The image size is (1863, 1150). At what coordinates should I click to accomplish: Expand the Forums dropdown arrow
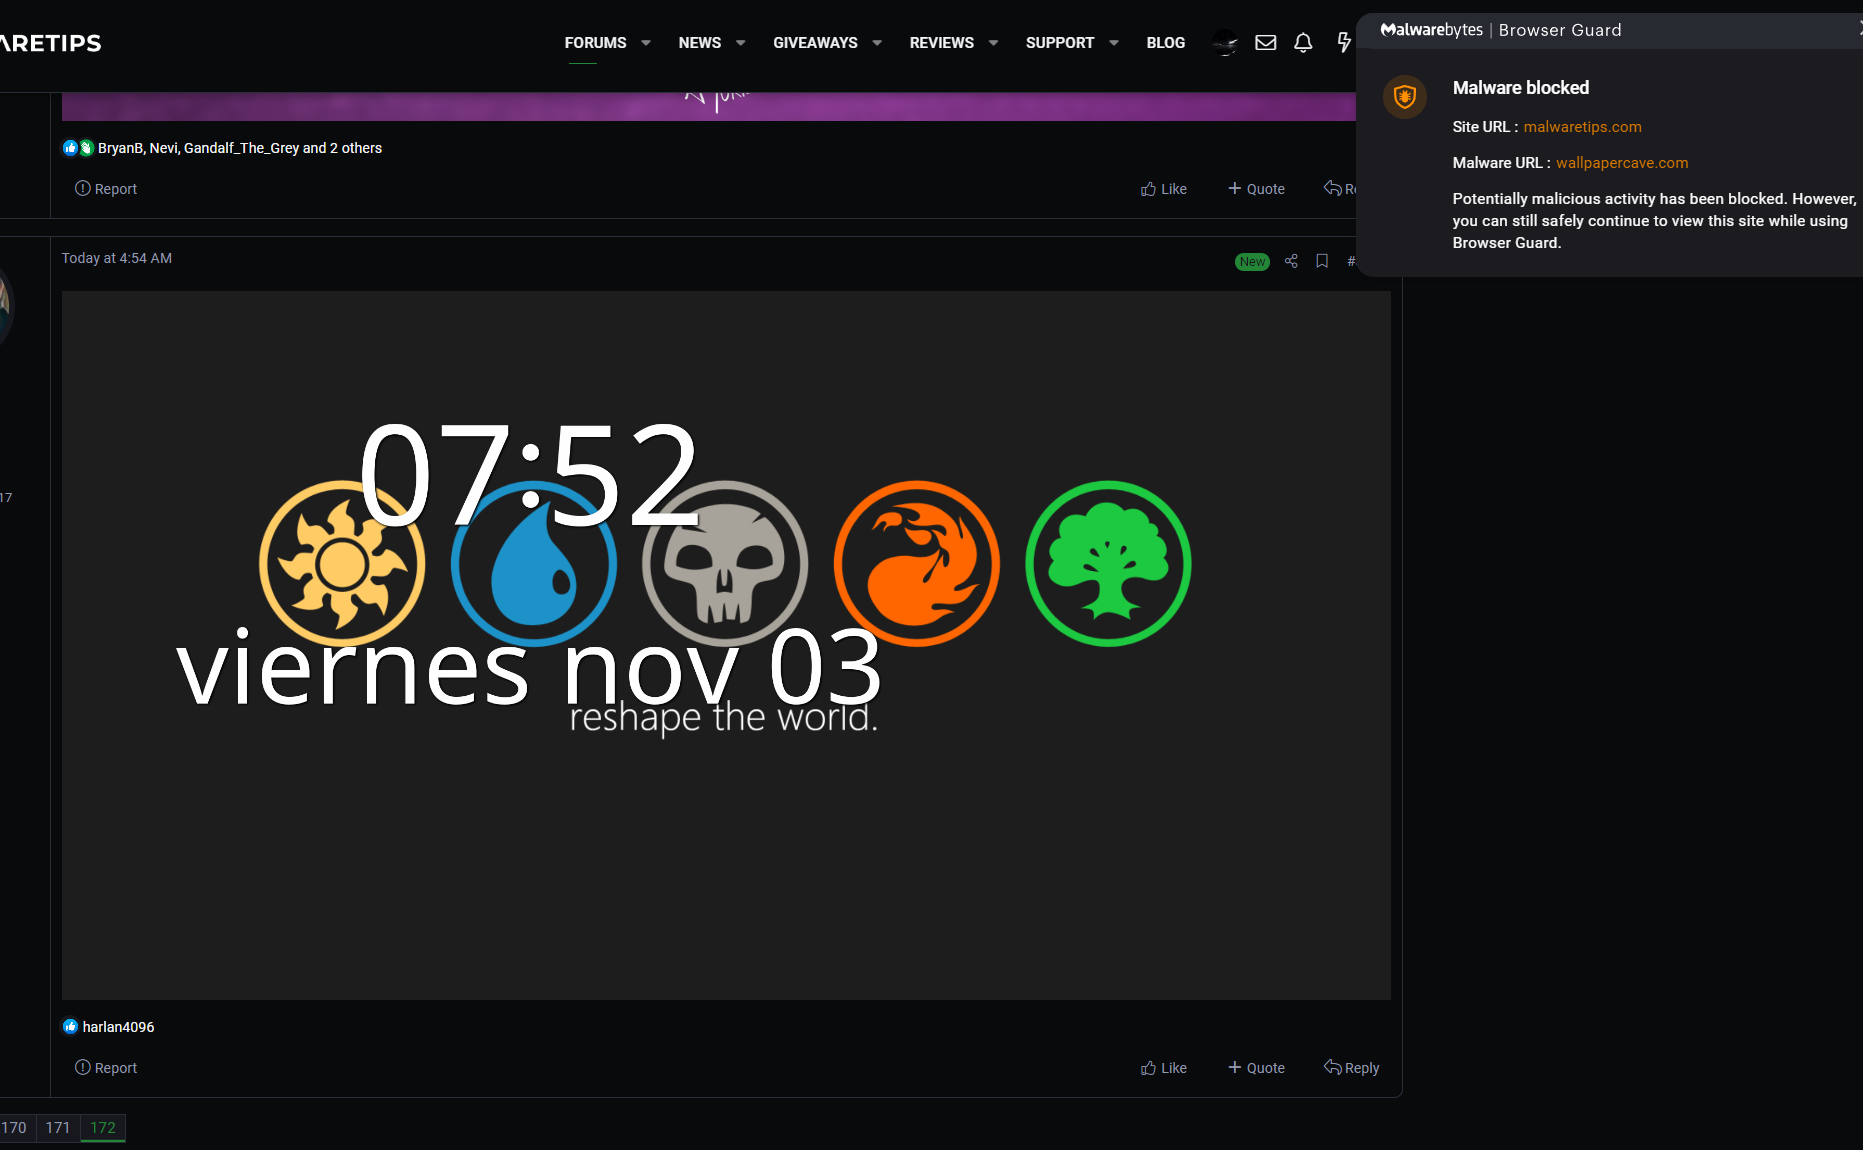coord(646,43)
